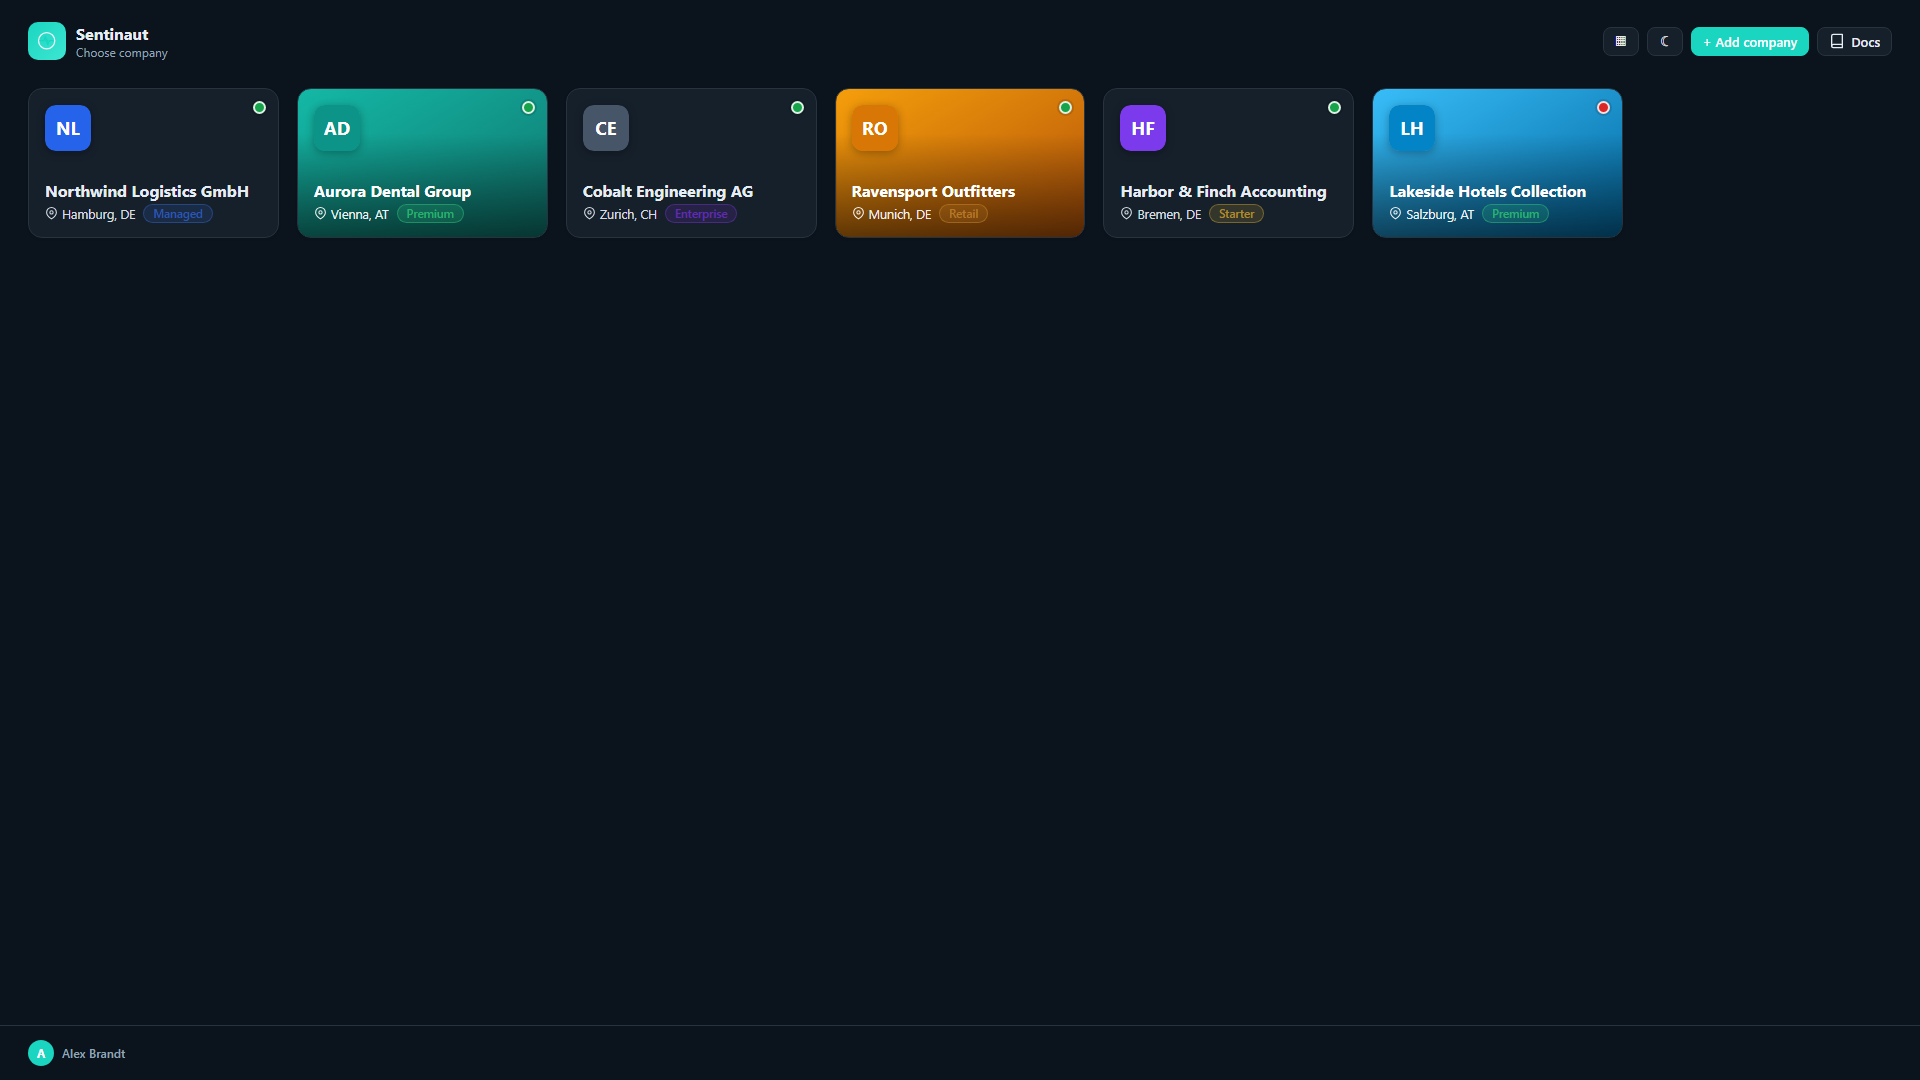Click Northwind Logistics green status dot
Screen dimensions: 1920x1080
coord(259,108)
